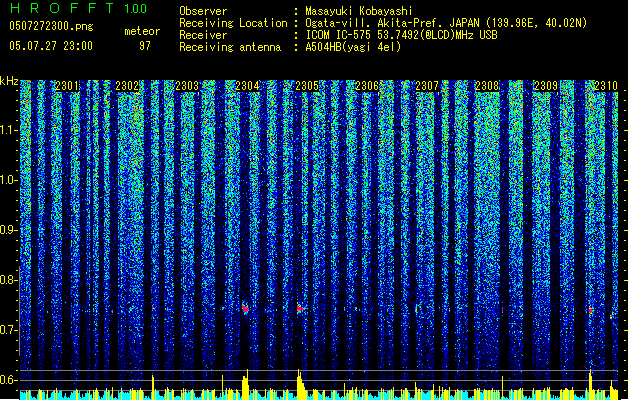This screenshot has width=629, height=400.
Task: Select the filename 0507272300.png
Action: [51, 26]
